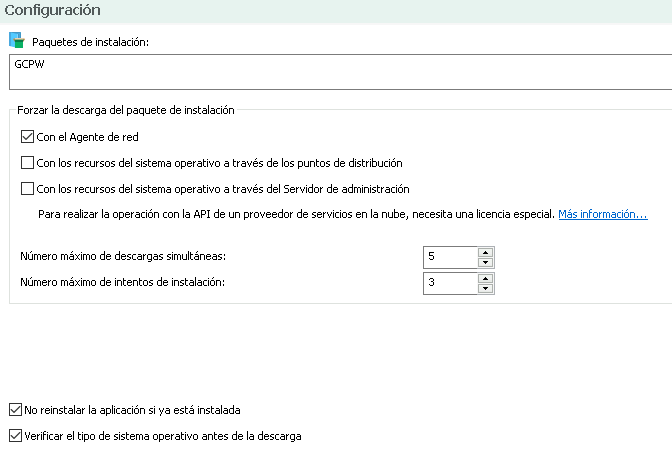Select the GCPW installation package field
The image size is (672, 460).
click(340, 71)
